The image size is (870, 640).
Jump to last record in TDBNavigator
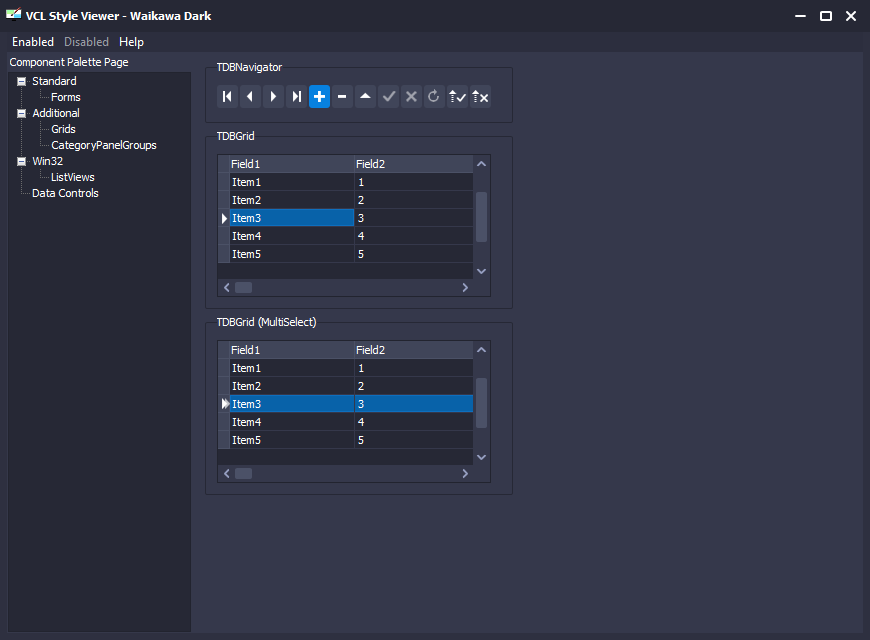[x=296, y=97]
